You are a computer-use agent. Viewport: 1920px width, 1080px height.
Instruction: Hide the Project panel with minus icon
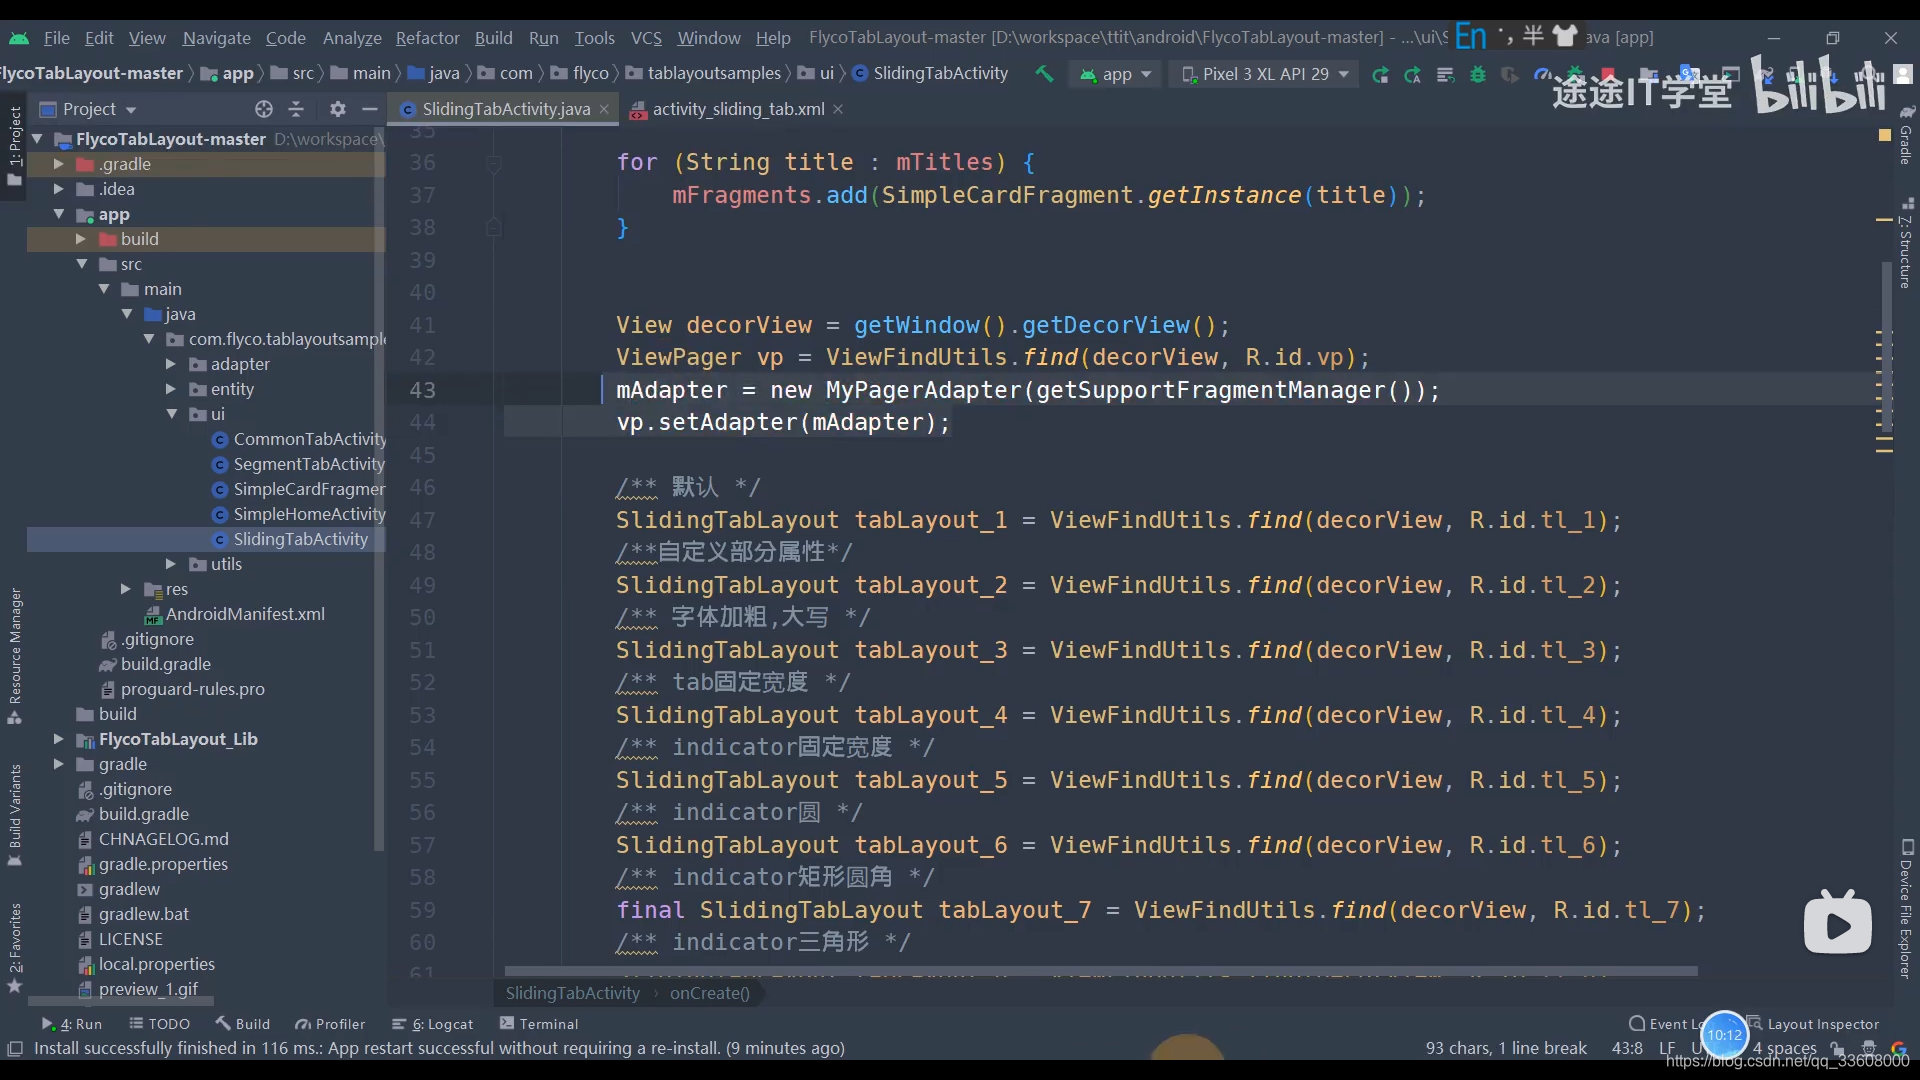click(x=370, y=109)
